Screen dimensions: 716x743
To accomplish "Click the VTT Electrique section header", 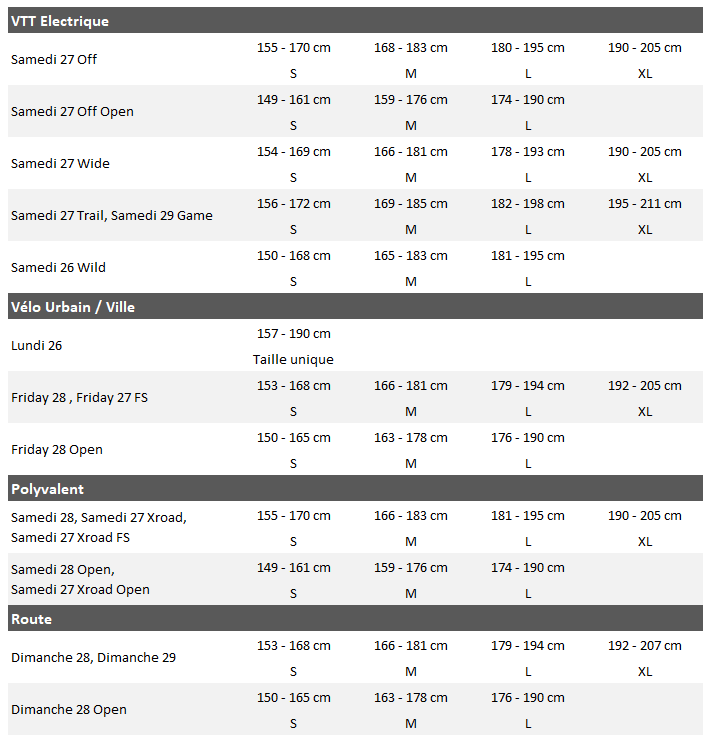I will click(x=60, y=21).
